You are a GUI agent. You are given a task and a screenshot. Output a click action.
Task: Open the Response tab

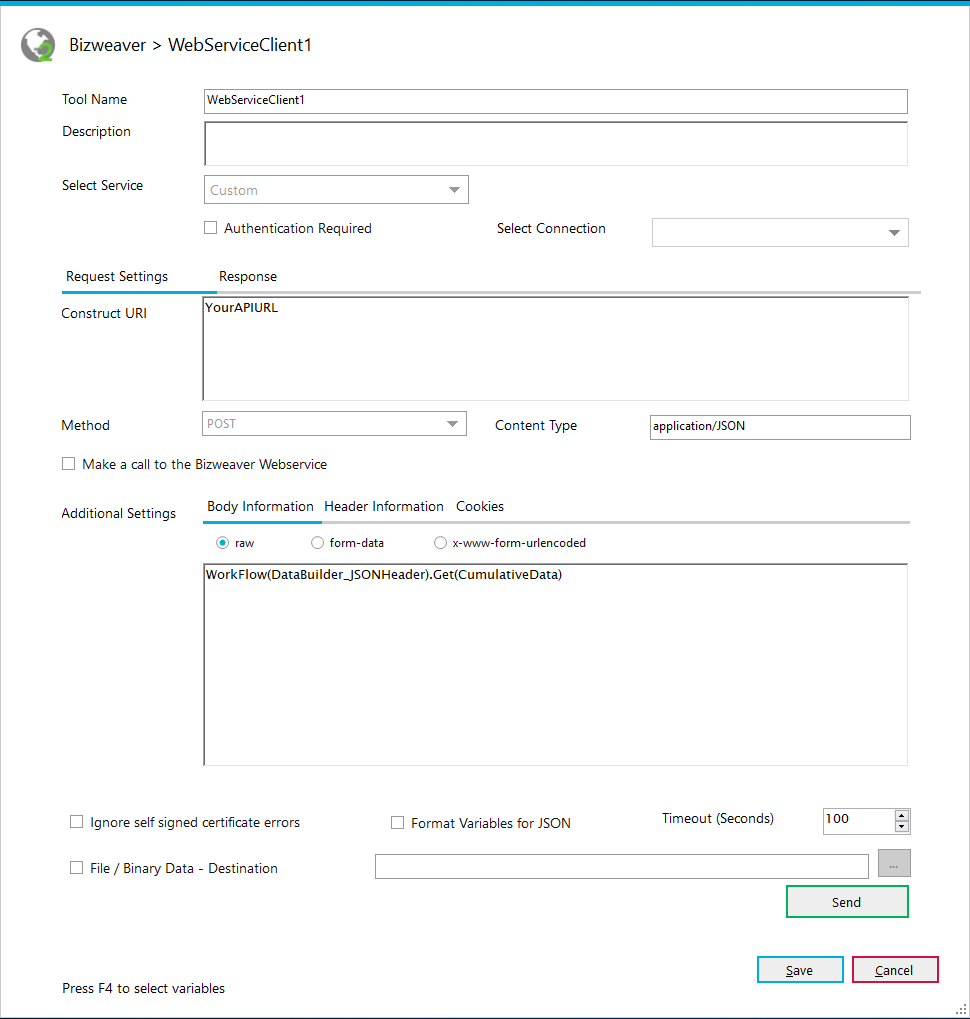[x=248, y=276]
